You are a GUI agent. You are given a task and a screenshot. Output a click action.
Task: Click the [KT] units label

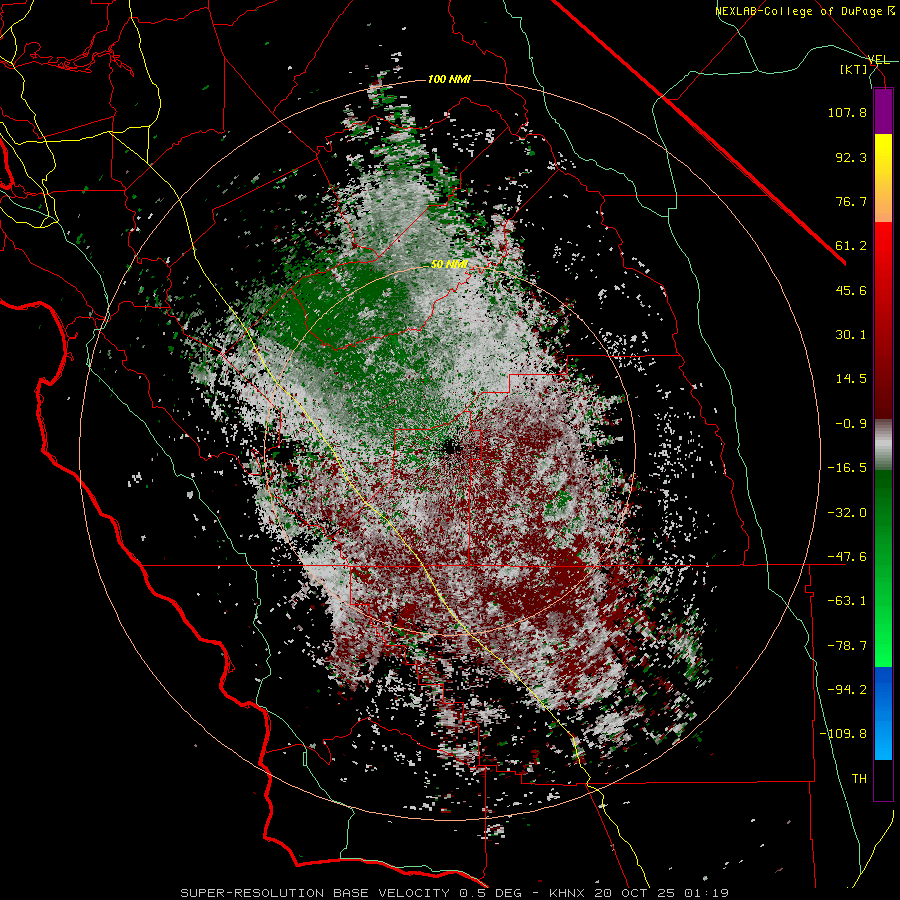[x=854, y=70]
